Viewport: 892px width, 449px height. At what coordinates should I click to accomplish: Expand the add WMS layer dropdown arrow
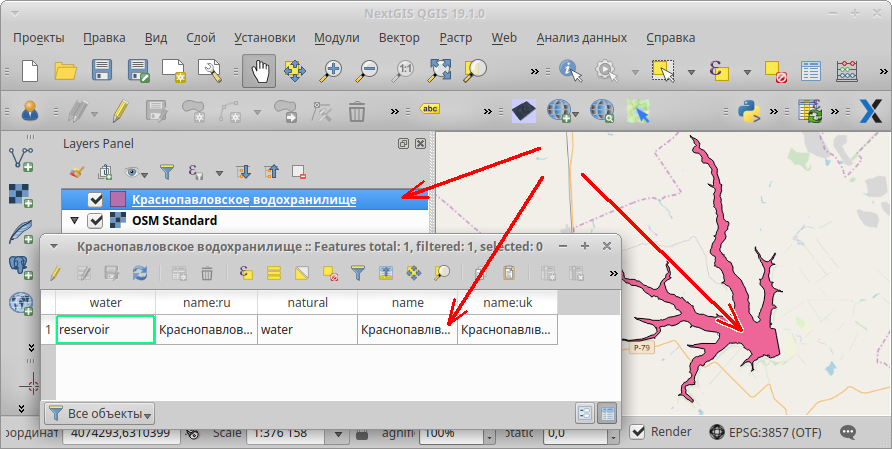tap(576, 114)
